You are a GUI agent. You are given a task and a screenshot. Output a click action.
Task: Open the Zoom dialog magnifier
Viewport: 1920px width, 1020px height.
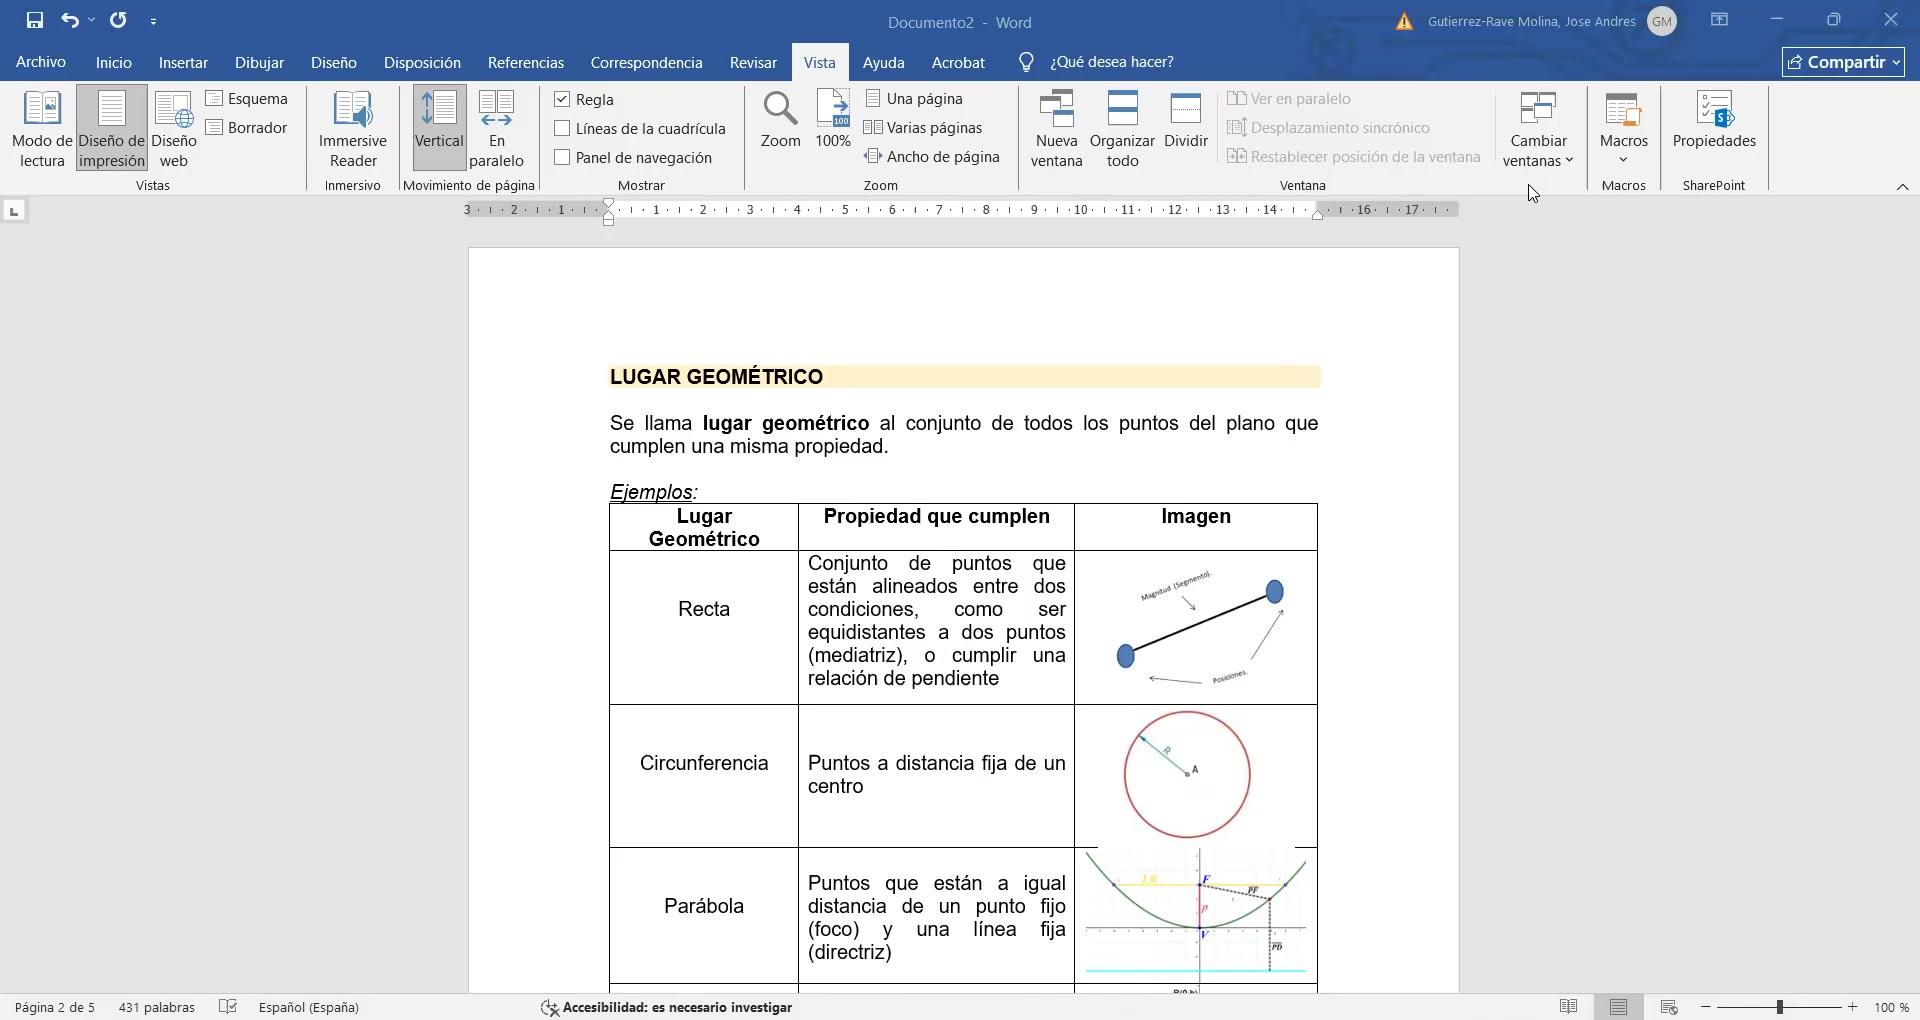click(780, 120)
